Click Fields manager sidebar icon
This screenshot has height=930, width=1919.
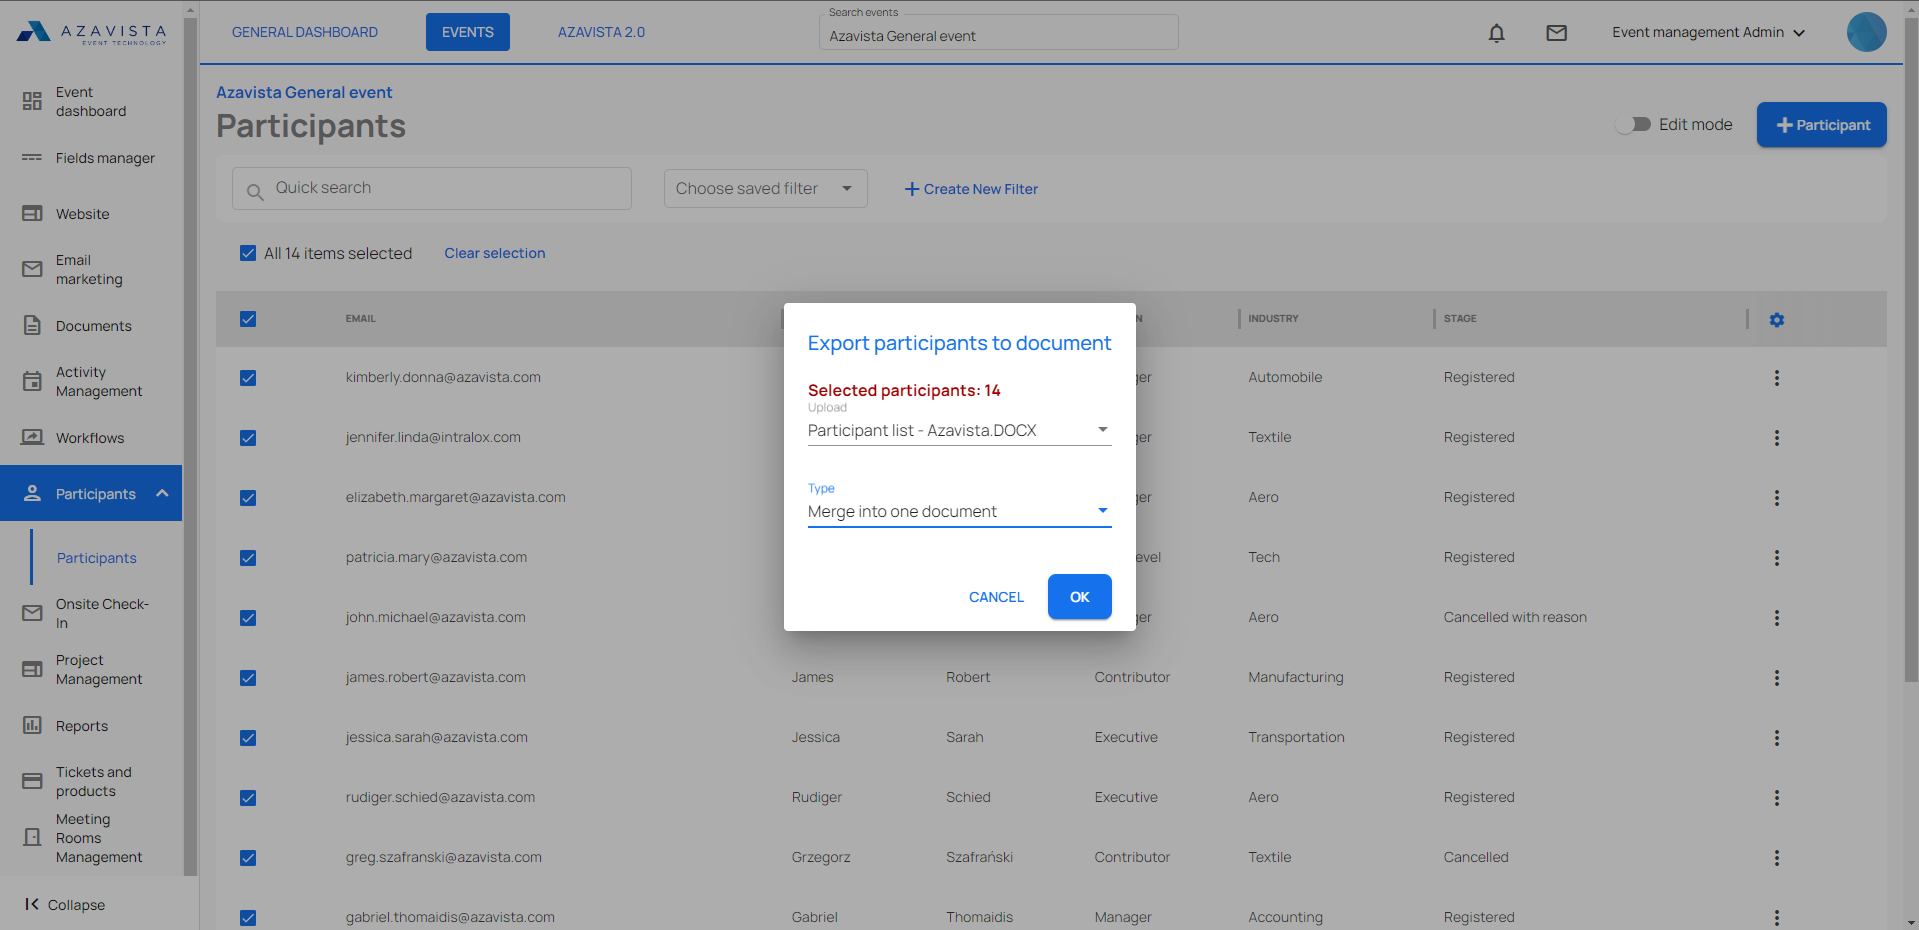pos(32,158)
